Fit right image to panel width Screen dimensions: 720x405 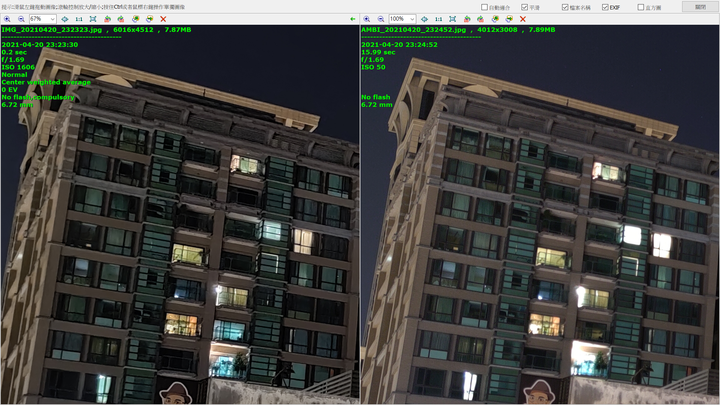[424, 19]
